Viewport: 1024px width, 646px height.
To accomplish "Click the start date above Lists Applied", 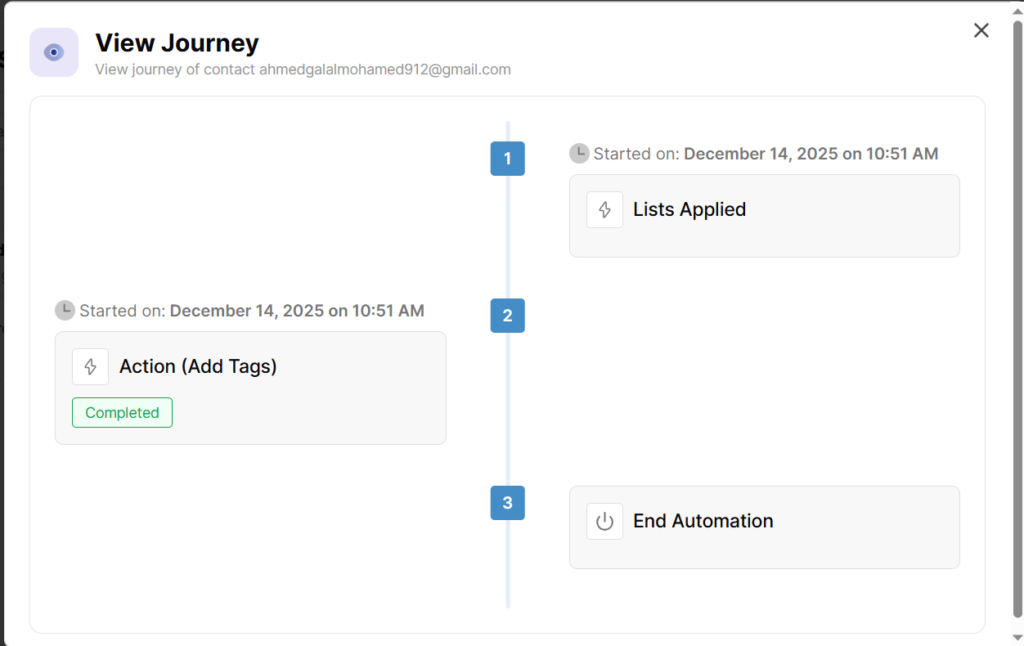I will 810,154.
